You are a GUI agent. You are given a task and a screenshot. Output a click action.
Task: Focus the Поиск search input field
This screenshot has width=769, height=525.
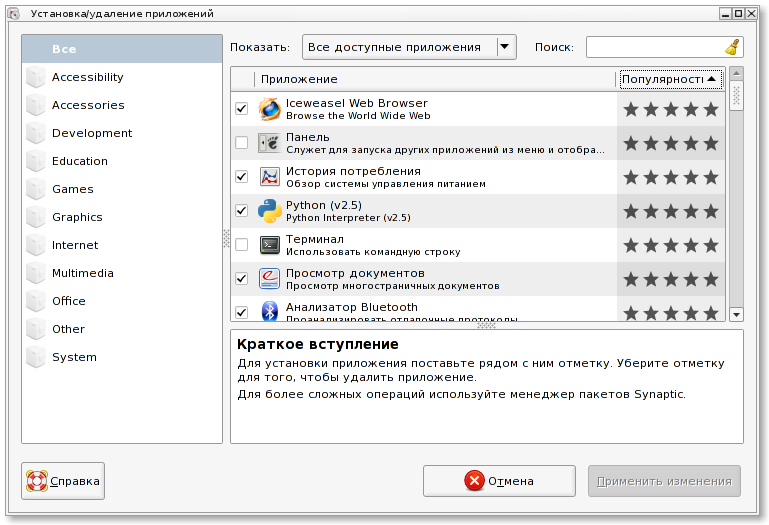tap(655, 47)
